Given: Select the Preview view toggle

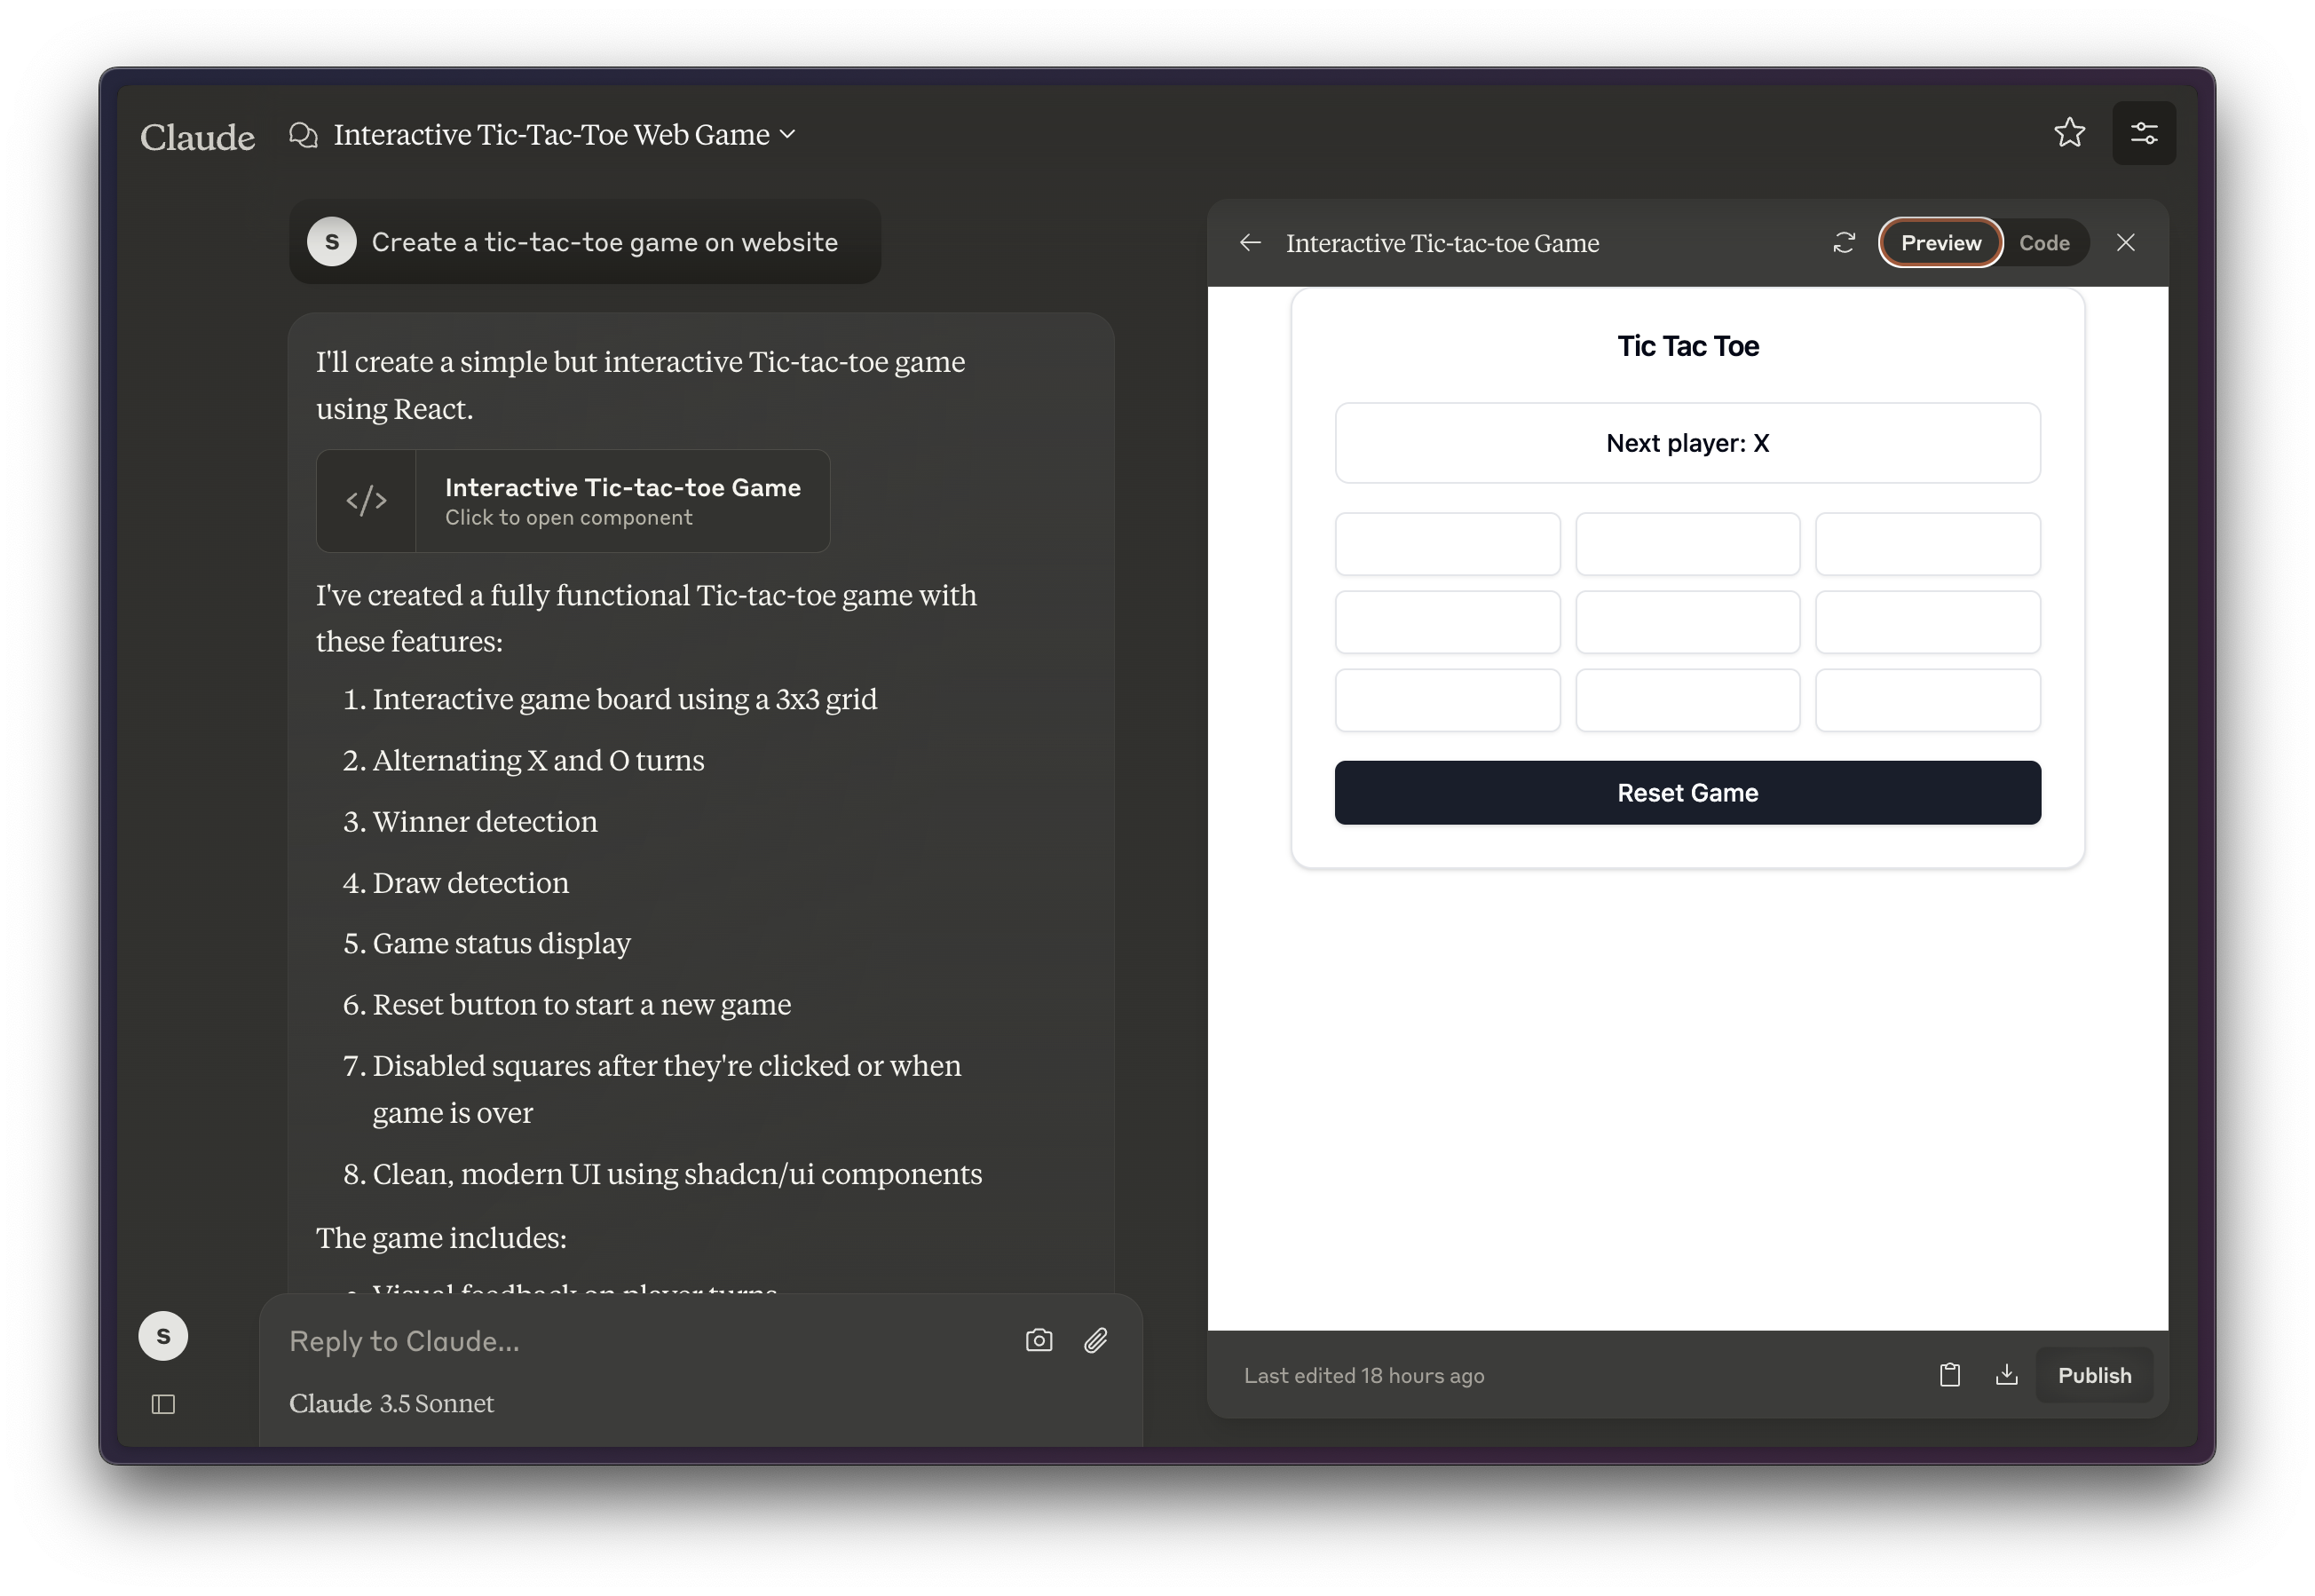Looking at the screenshot, I should click(x=1940, y=243).
